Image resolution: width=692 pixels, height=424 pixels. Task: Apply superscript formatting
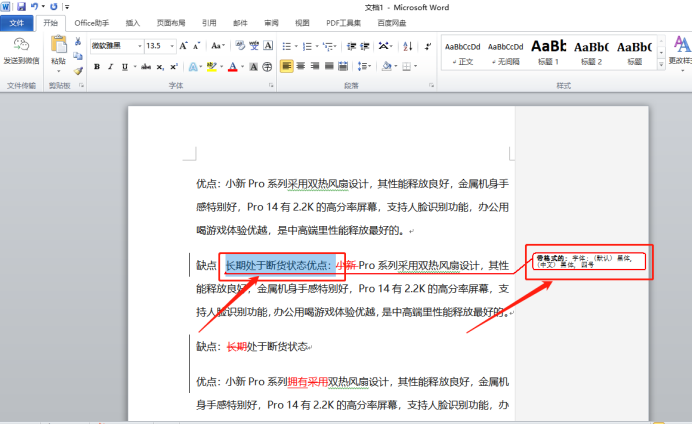coord(174,67)
